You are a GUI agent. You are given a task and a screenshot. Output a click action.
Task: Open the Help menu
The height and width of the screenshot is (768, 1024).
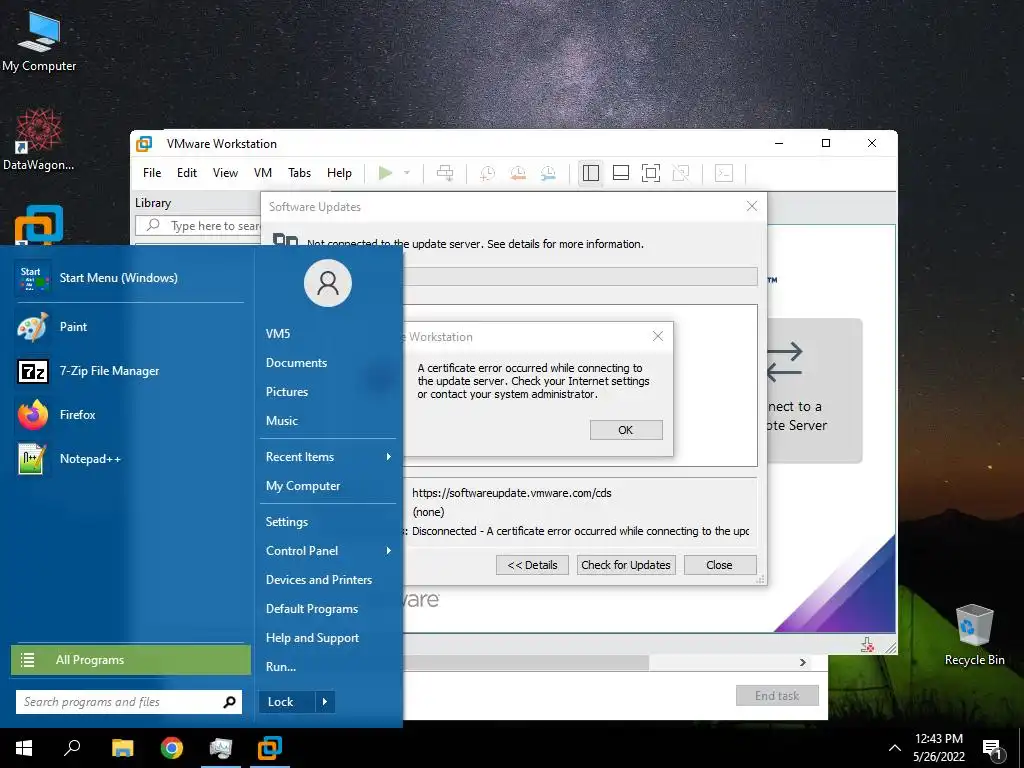[339, 173]
